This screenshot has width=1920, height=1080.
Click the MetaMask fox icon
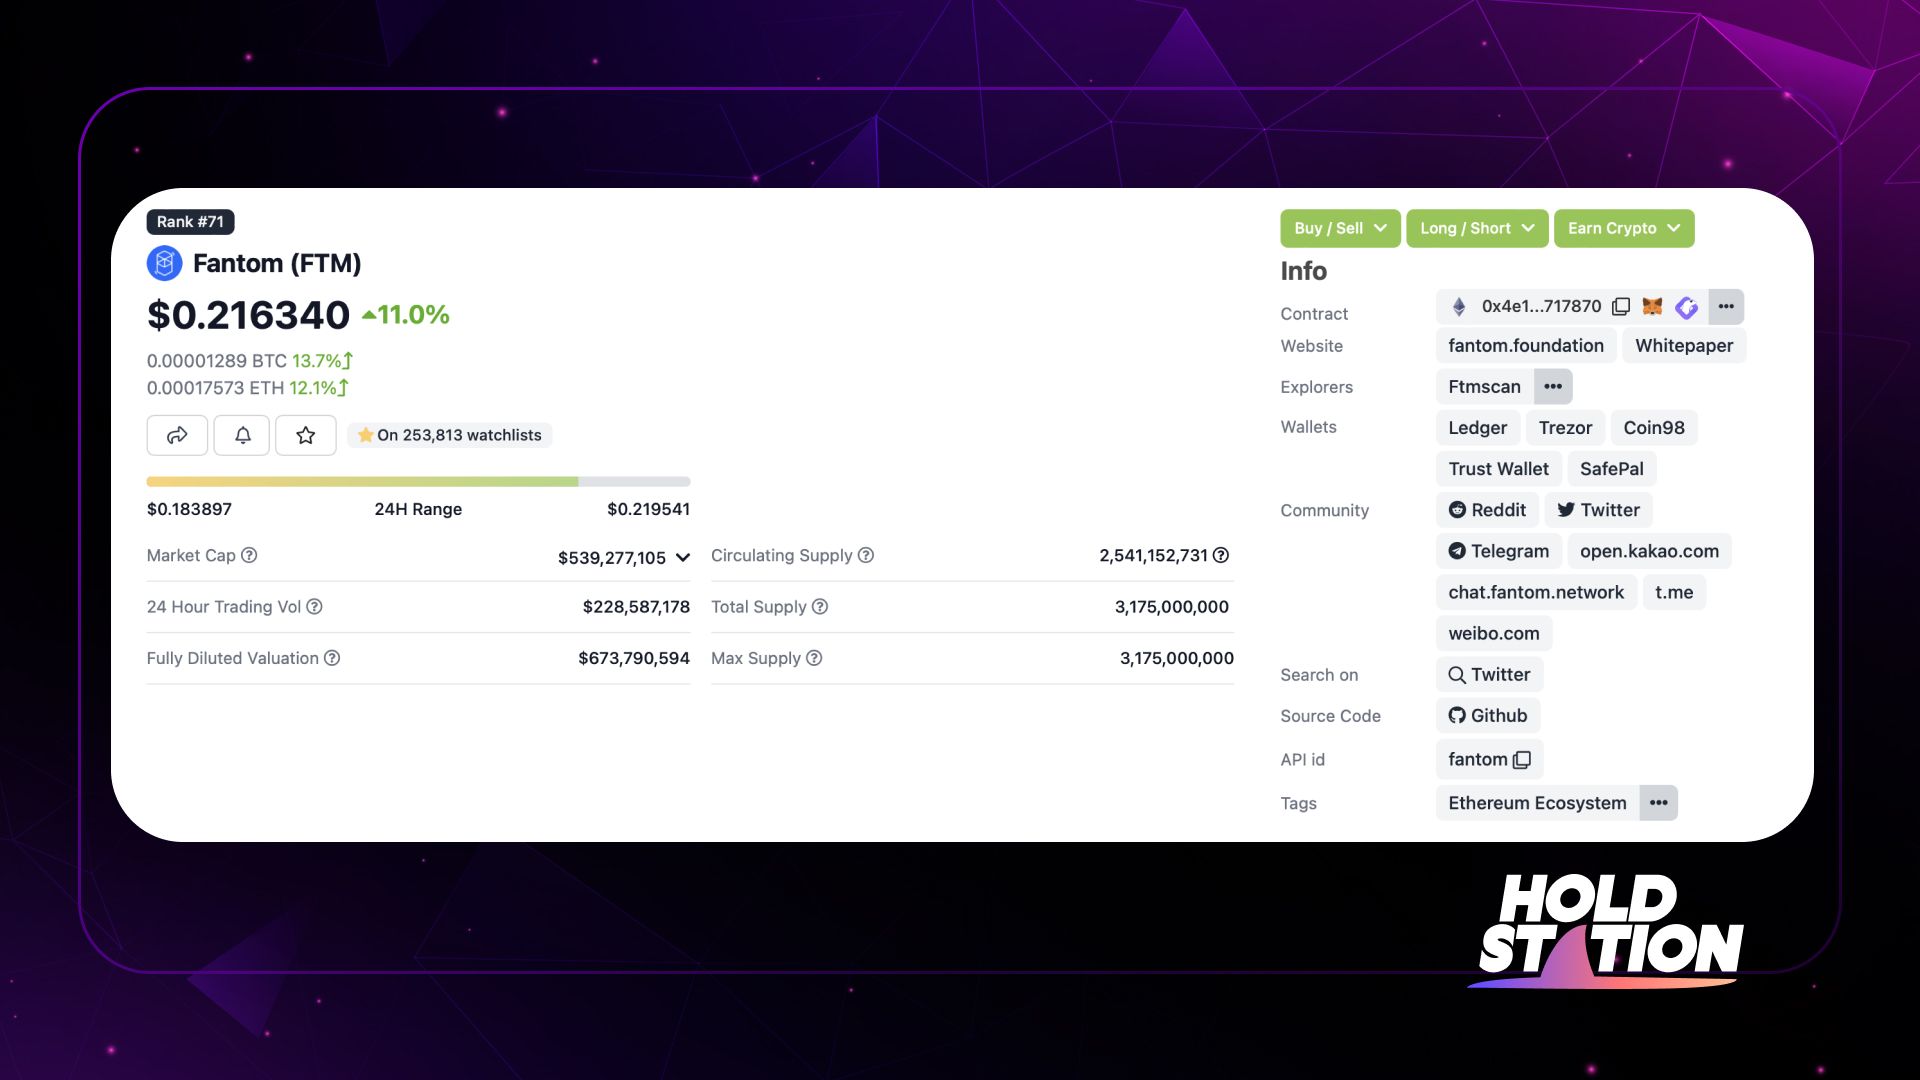pyautogui.click(x=1652, y=306)
